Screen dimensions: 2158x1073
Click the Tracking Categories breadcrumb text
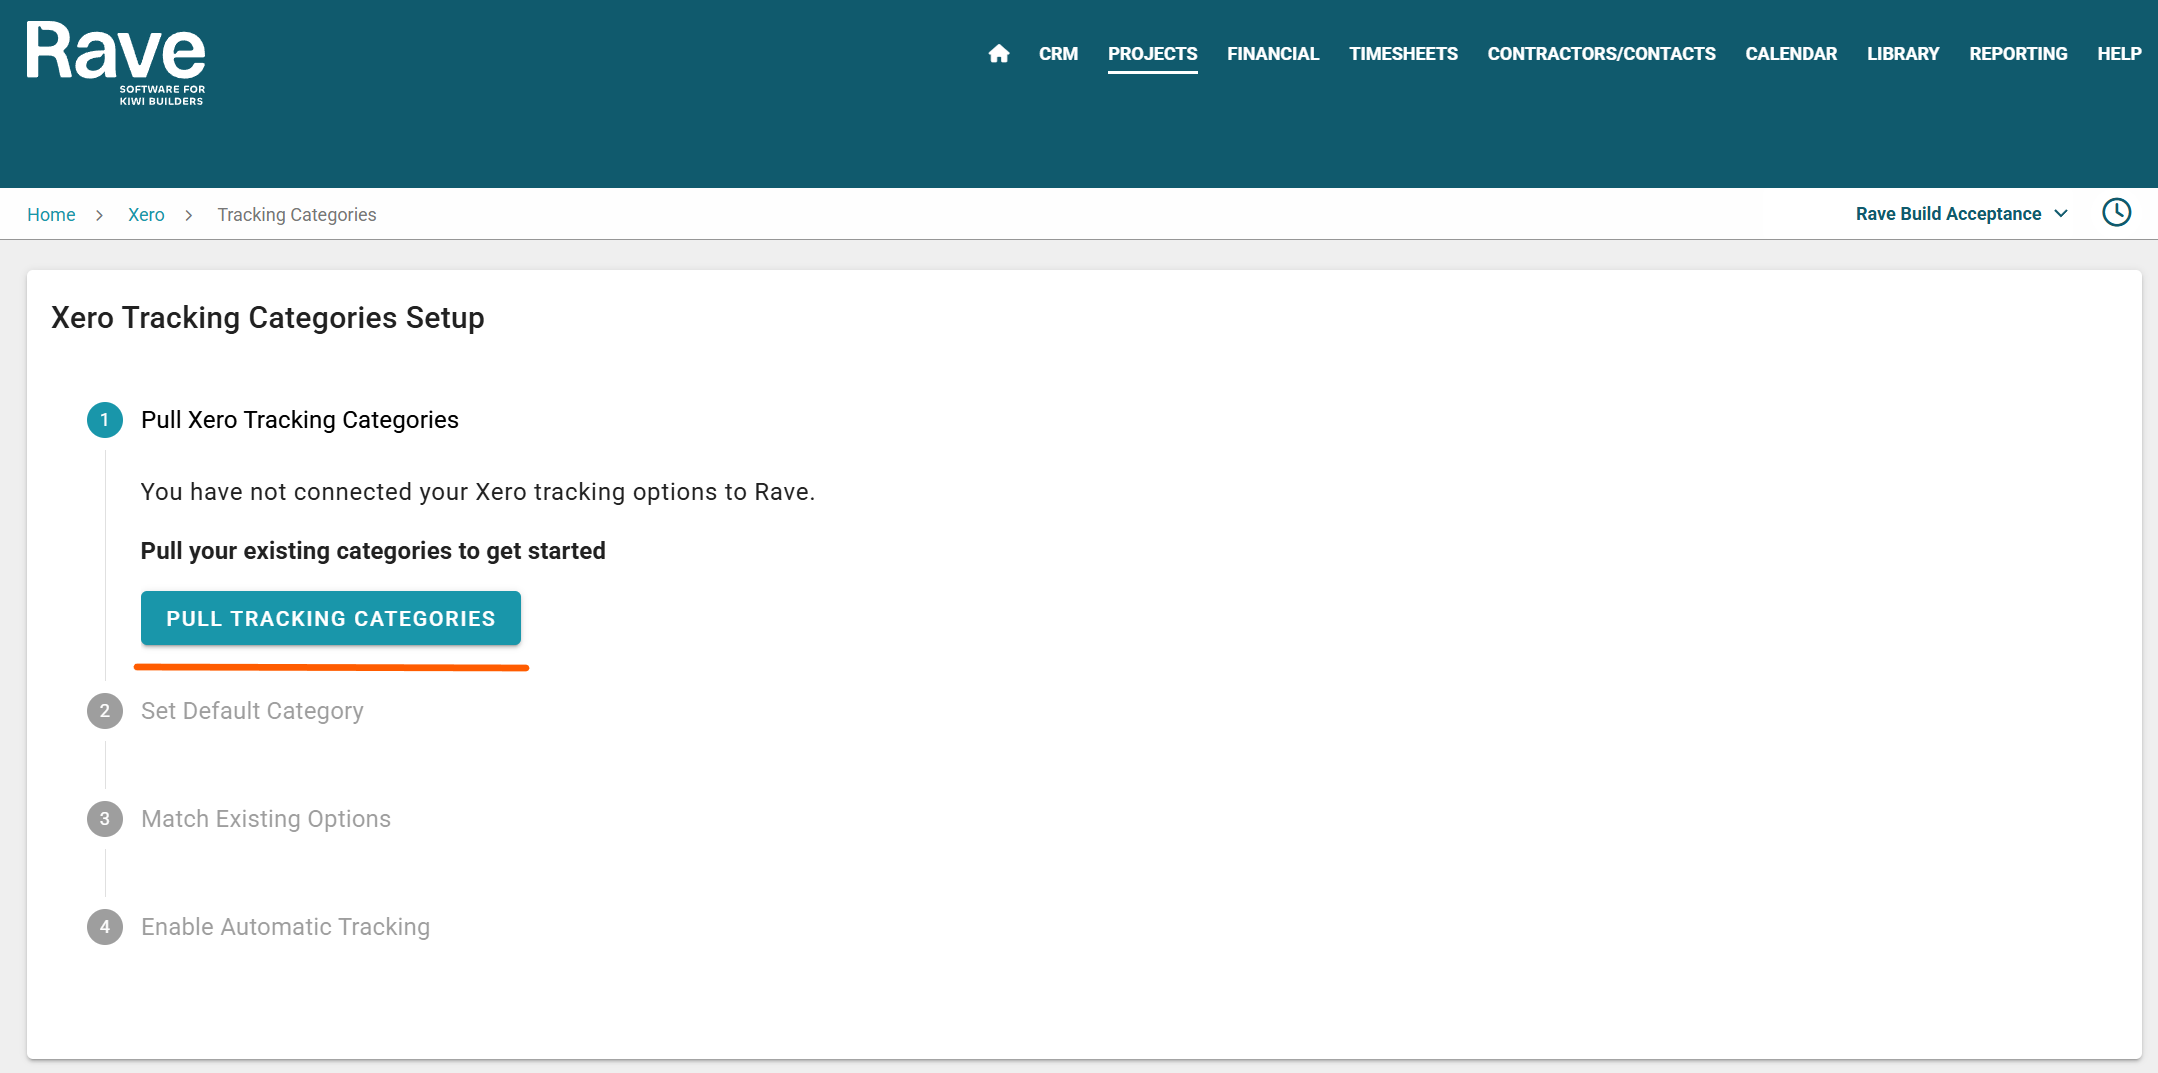tap(297, 215)
